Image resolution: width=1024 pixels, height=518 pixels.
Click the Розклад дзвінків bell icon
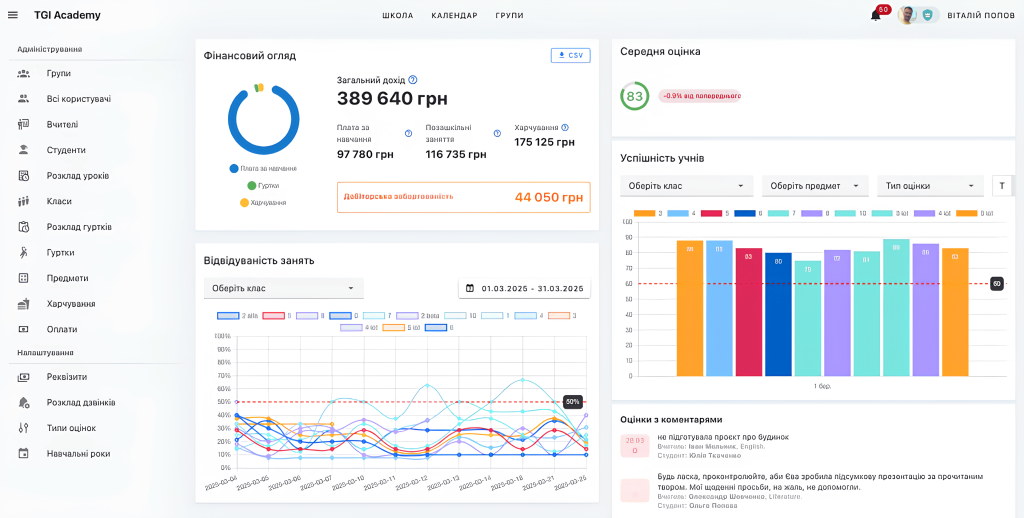[x=23, y=402]
